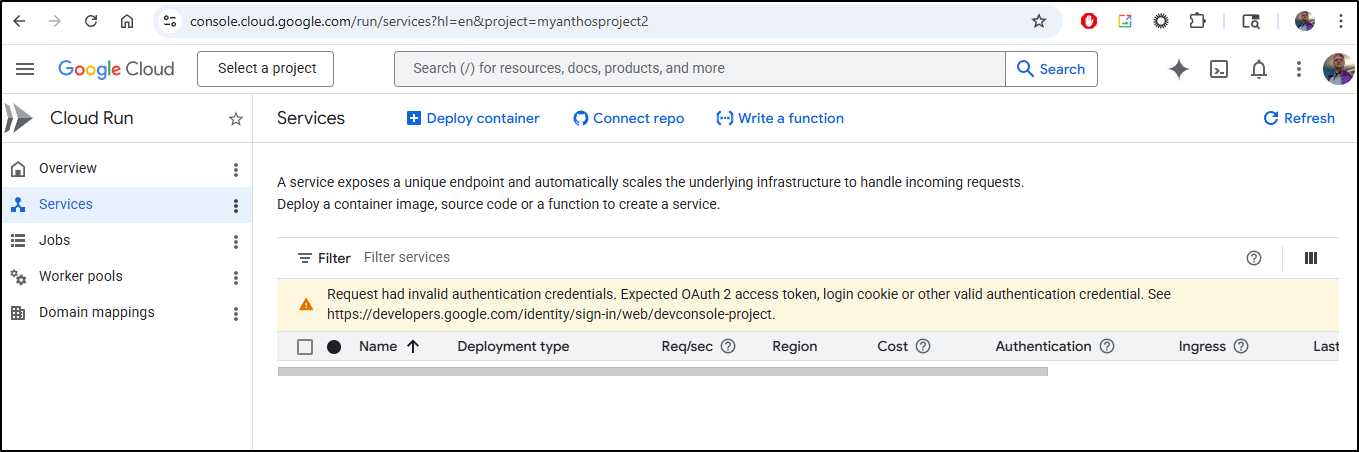Go to Worker pools in sidebar
This screenshot has width=1359, height=452.
pyautogui.click(x=80, y=276)
